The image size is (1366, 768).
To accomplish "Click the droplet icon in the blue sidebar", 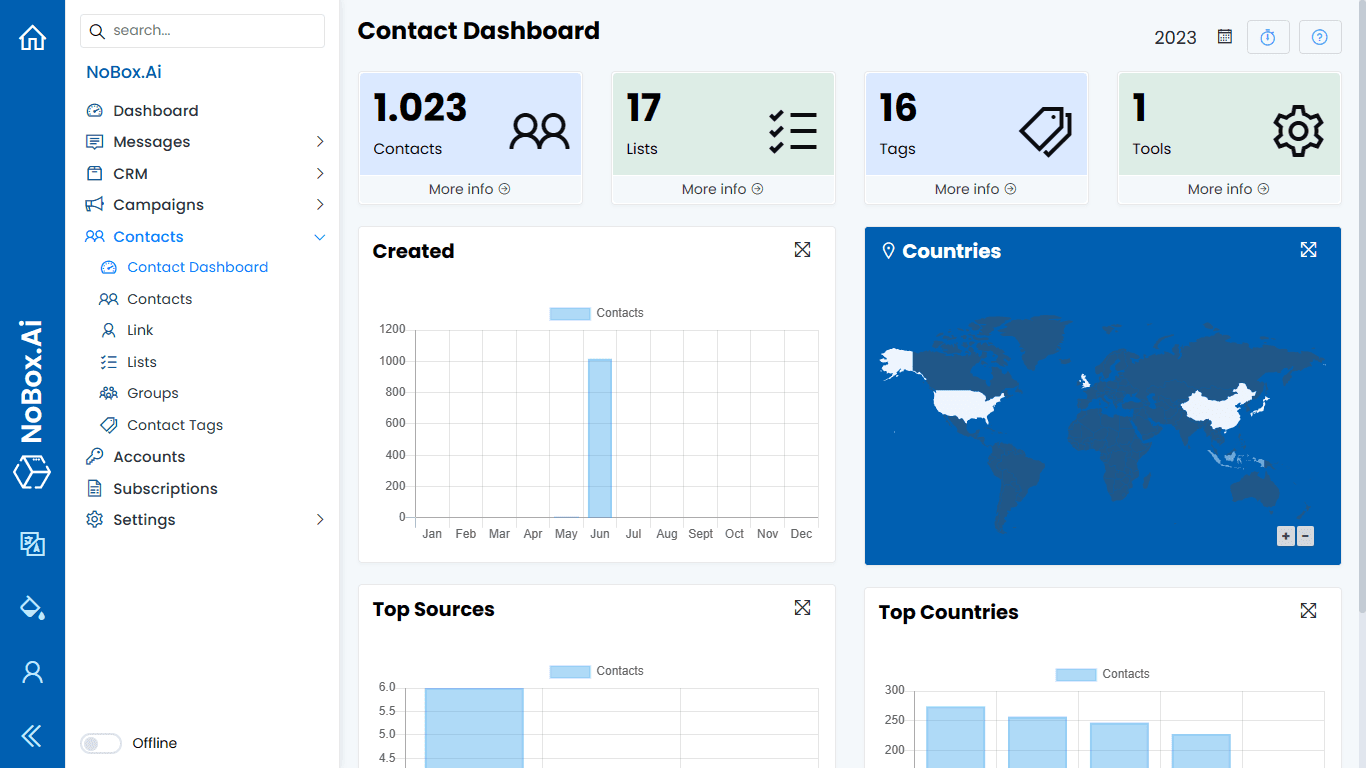I will (32, 608).
